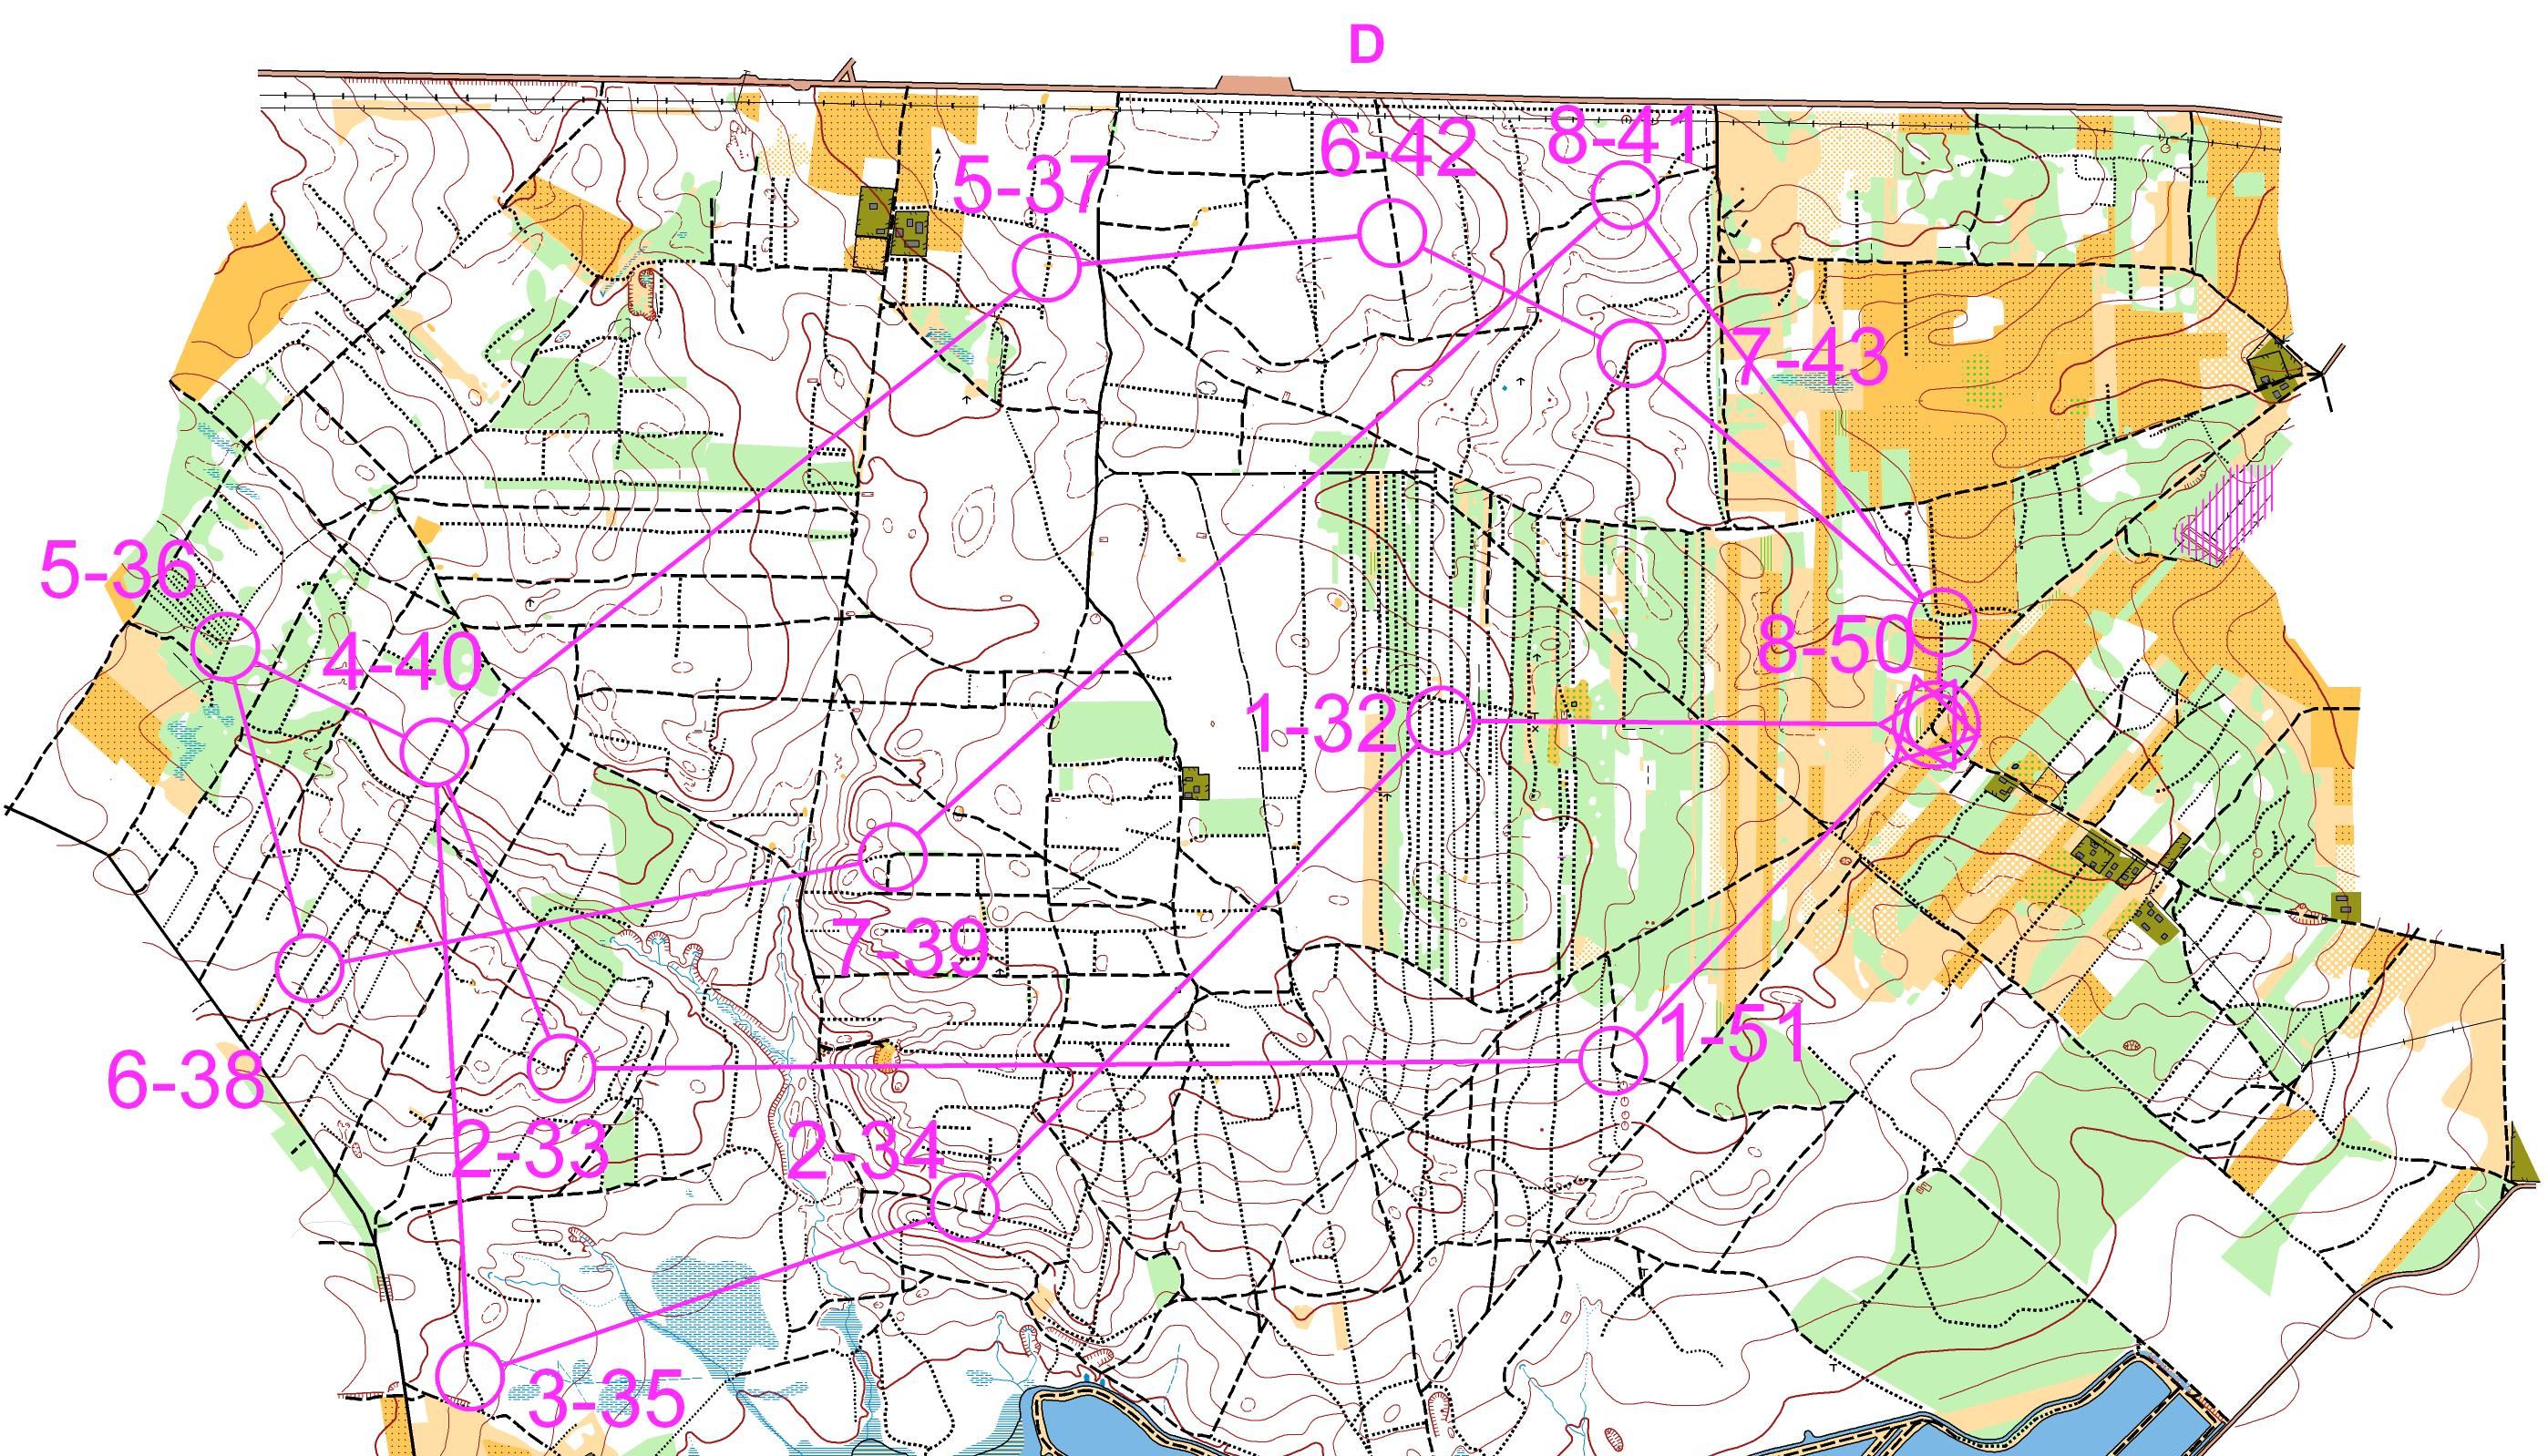Click the 2-33 control circle
The width and height of the screenshot is (2548, 1456).
tap(560, 1067)
